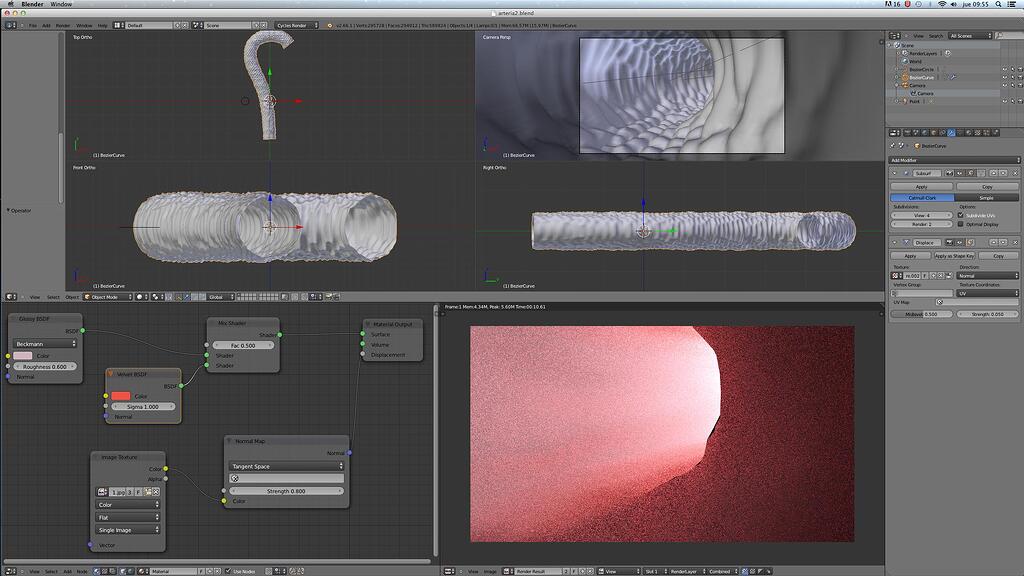Open the macOS Window menu
Viewport: 1024px width, 576px height.
[x=61, y=4]
